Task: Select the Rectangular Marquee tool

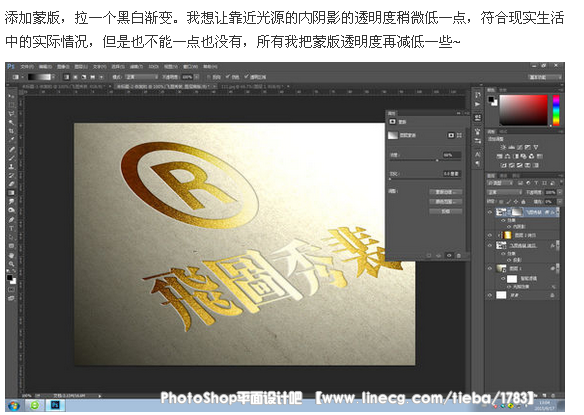Action: click(x=11, y=105)
